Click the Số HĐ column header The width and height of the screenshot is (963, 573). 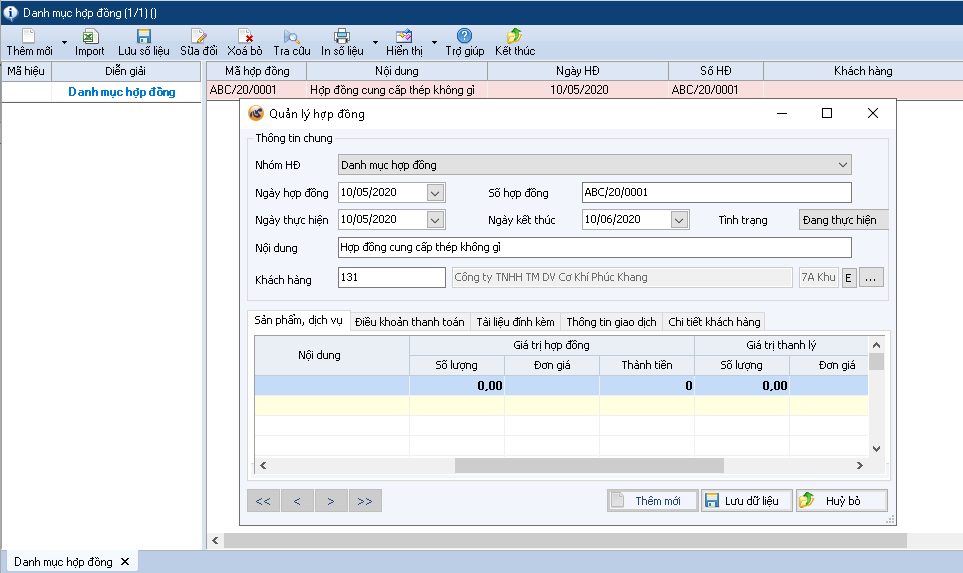[x=715, y=71]
